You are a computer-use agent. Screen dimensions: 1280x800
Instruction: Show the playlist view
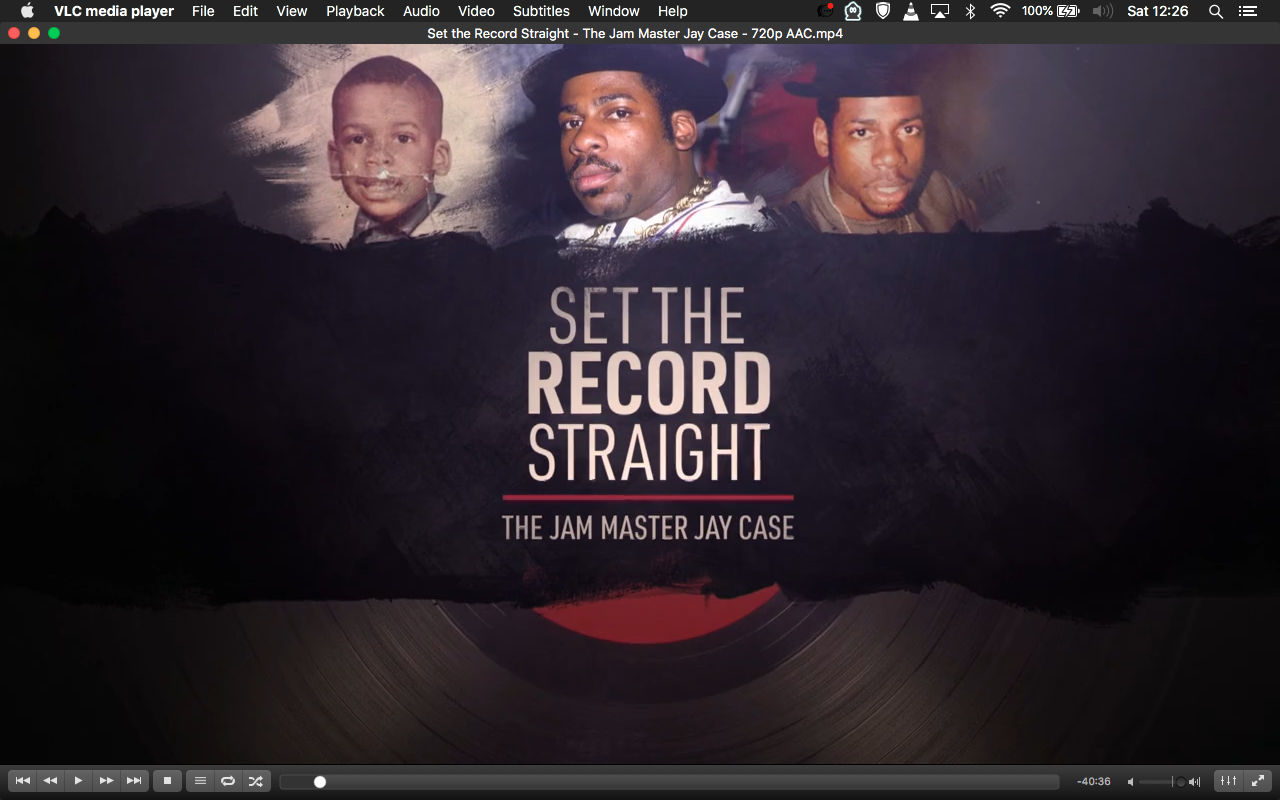tap(200, 781)
